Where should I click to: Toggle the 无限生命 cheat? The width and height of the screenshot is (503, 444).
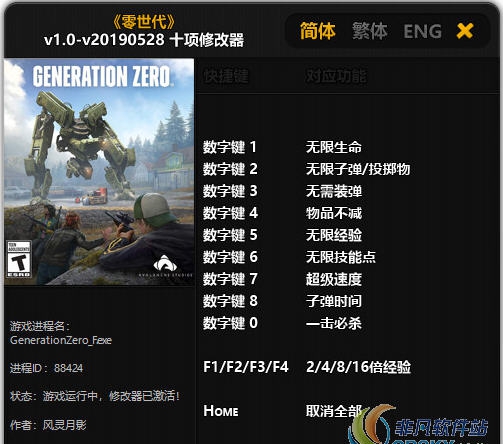(334, 147)
